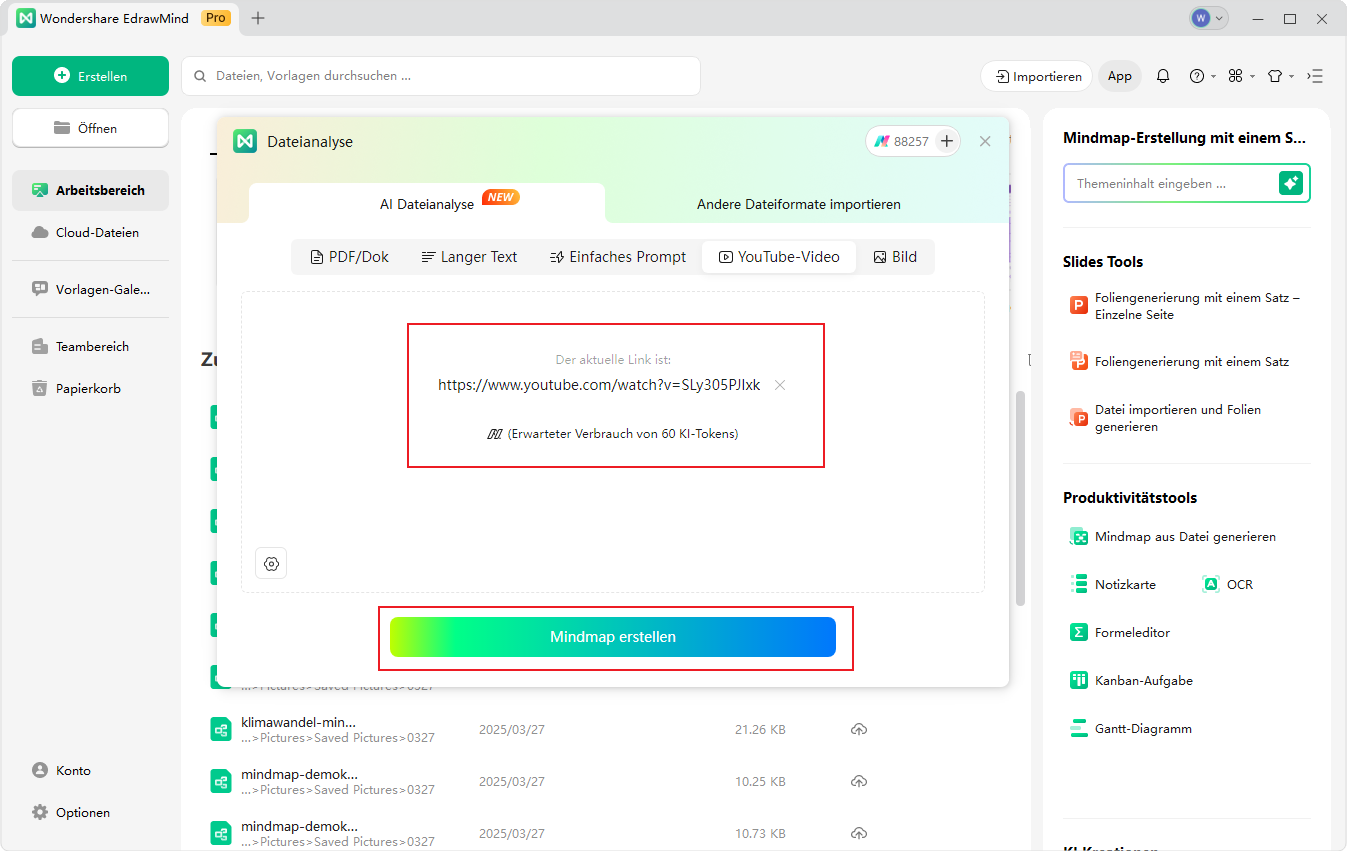Open the notifications bell icon
Screen dimensions: 1347x851
pyautogui.click(x=1162, y=76)
